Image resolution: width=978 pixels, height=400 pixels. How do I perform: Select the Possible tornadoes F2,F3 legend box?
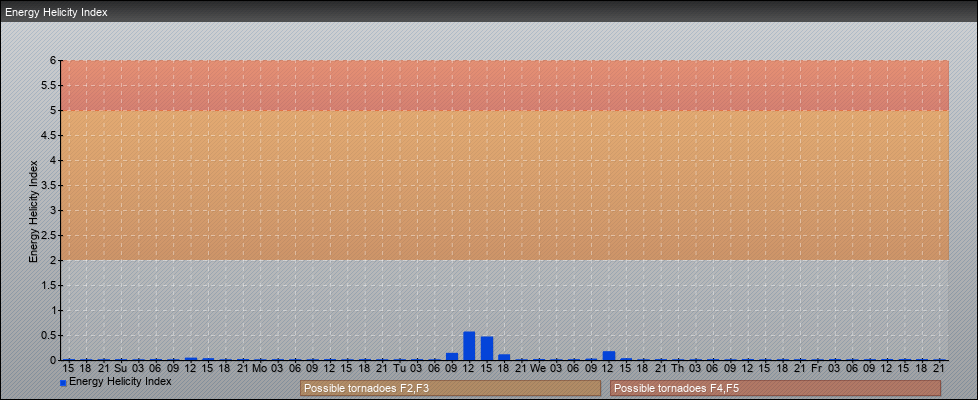[450, 388]
